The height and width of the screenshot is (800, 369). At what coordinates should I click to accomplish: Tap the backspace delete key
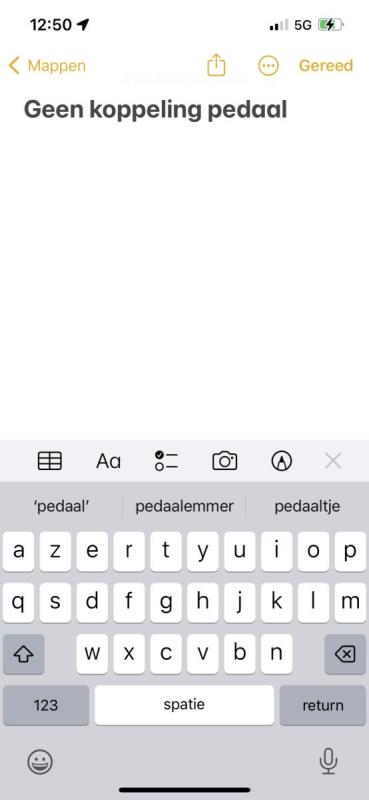(x=345, y=654)
